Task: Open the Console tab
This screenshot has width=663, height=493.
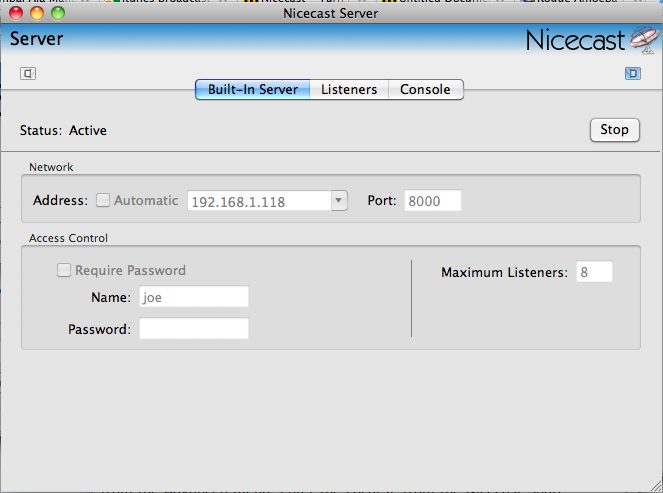Action: (x=425, y=90)
